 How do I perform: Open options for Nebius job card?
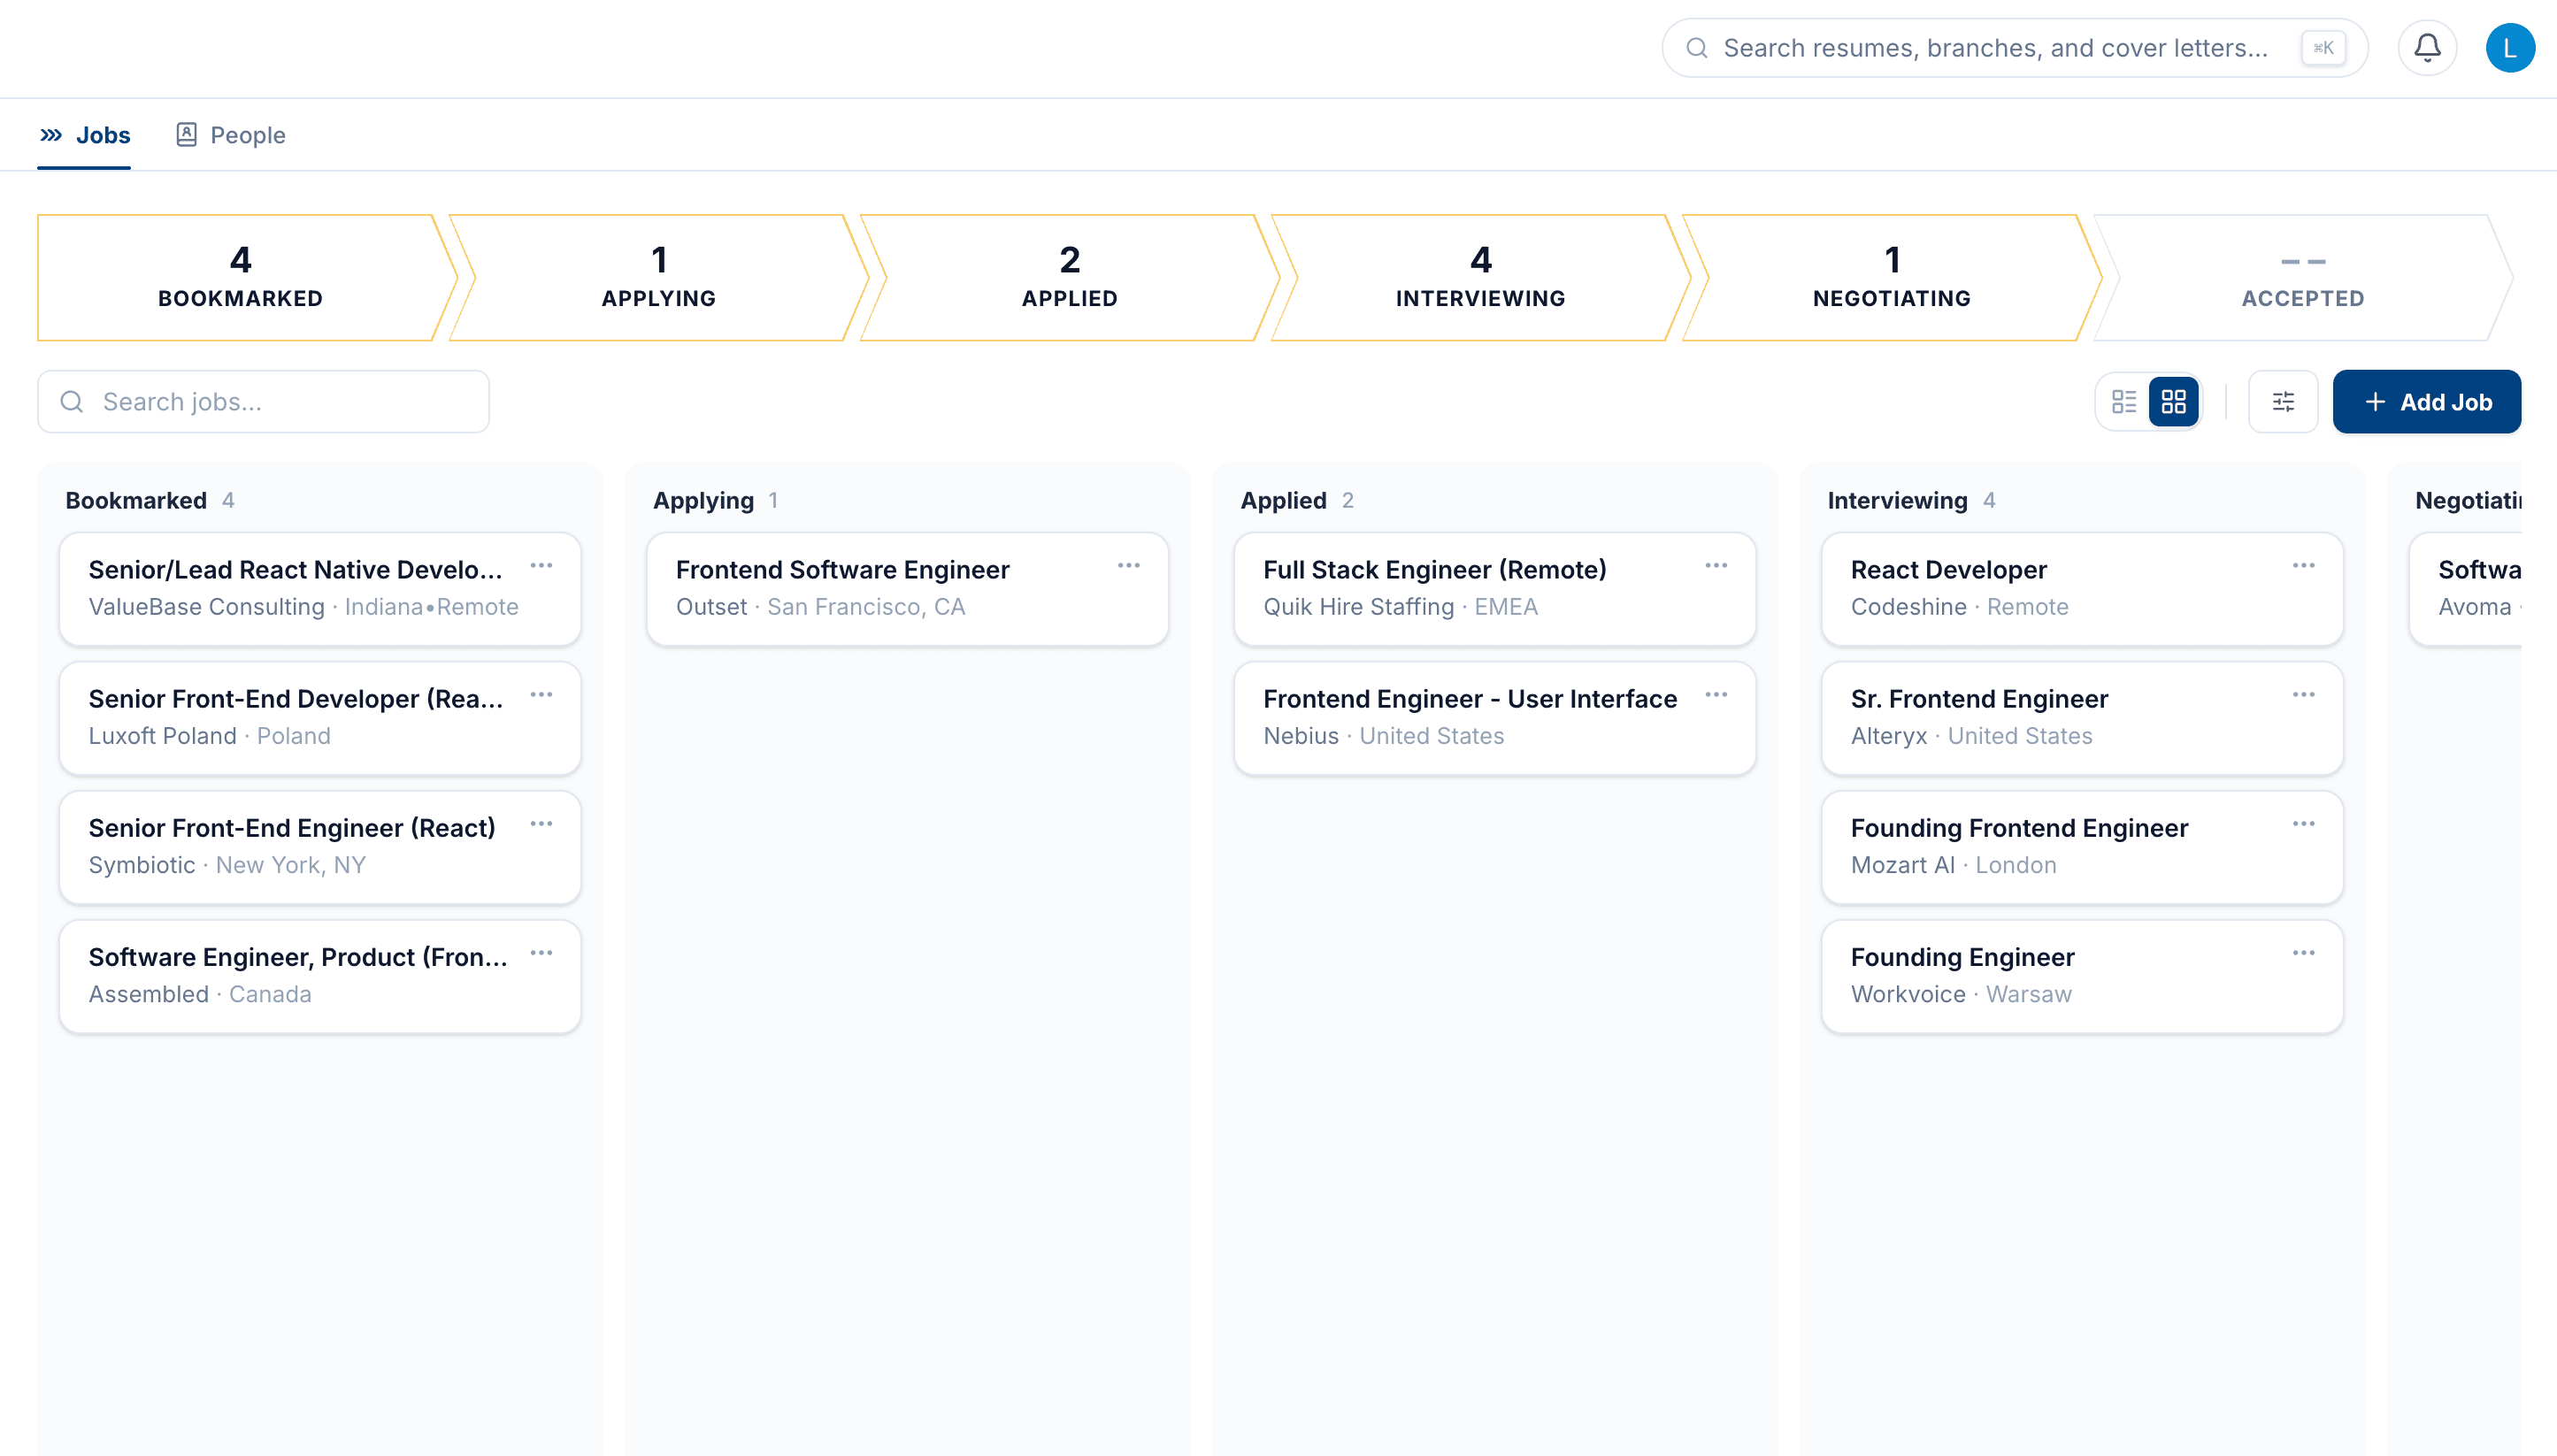click(x=1716, y=695)
